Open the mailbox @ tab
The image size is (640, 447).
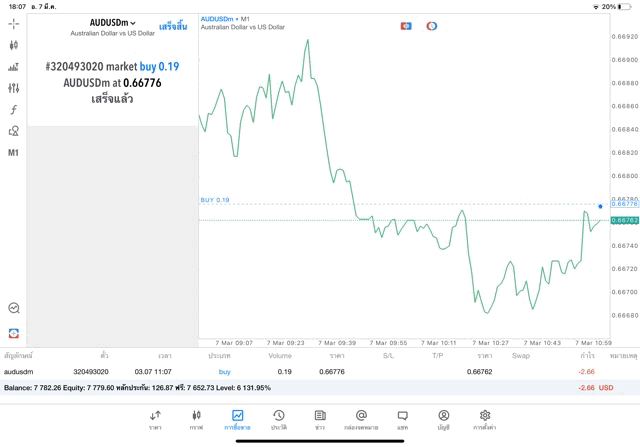coord(361,420)
